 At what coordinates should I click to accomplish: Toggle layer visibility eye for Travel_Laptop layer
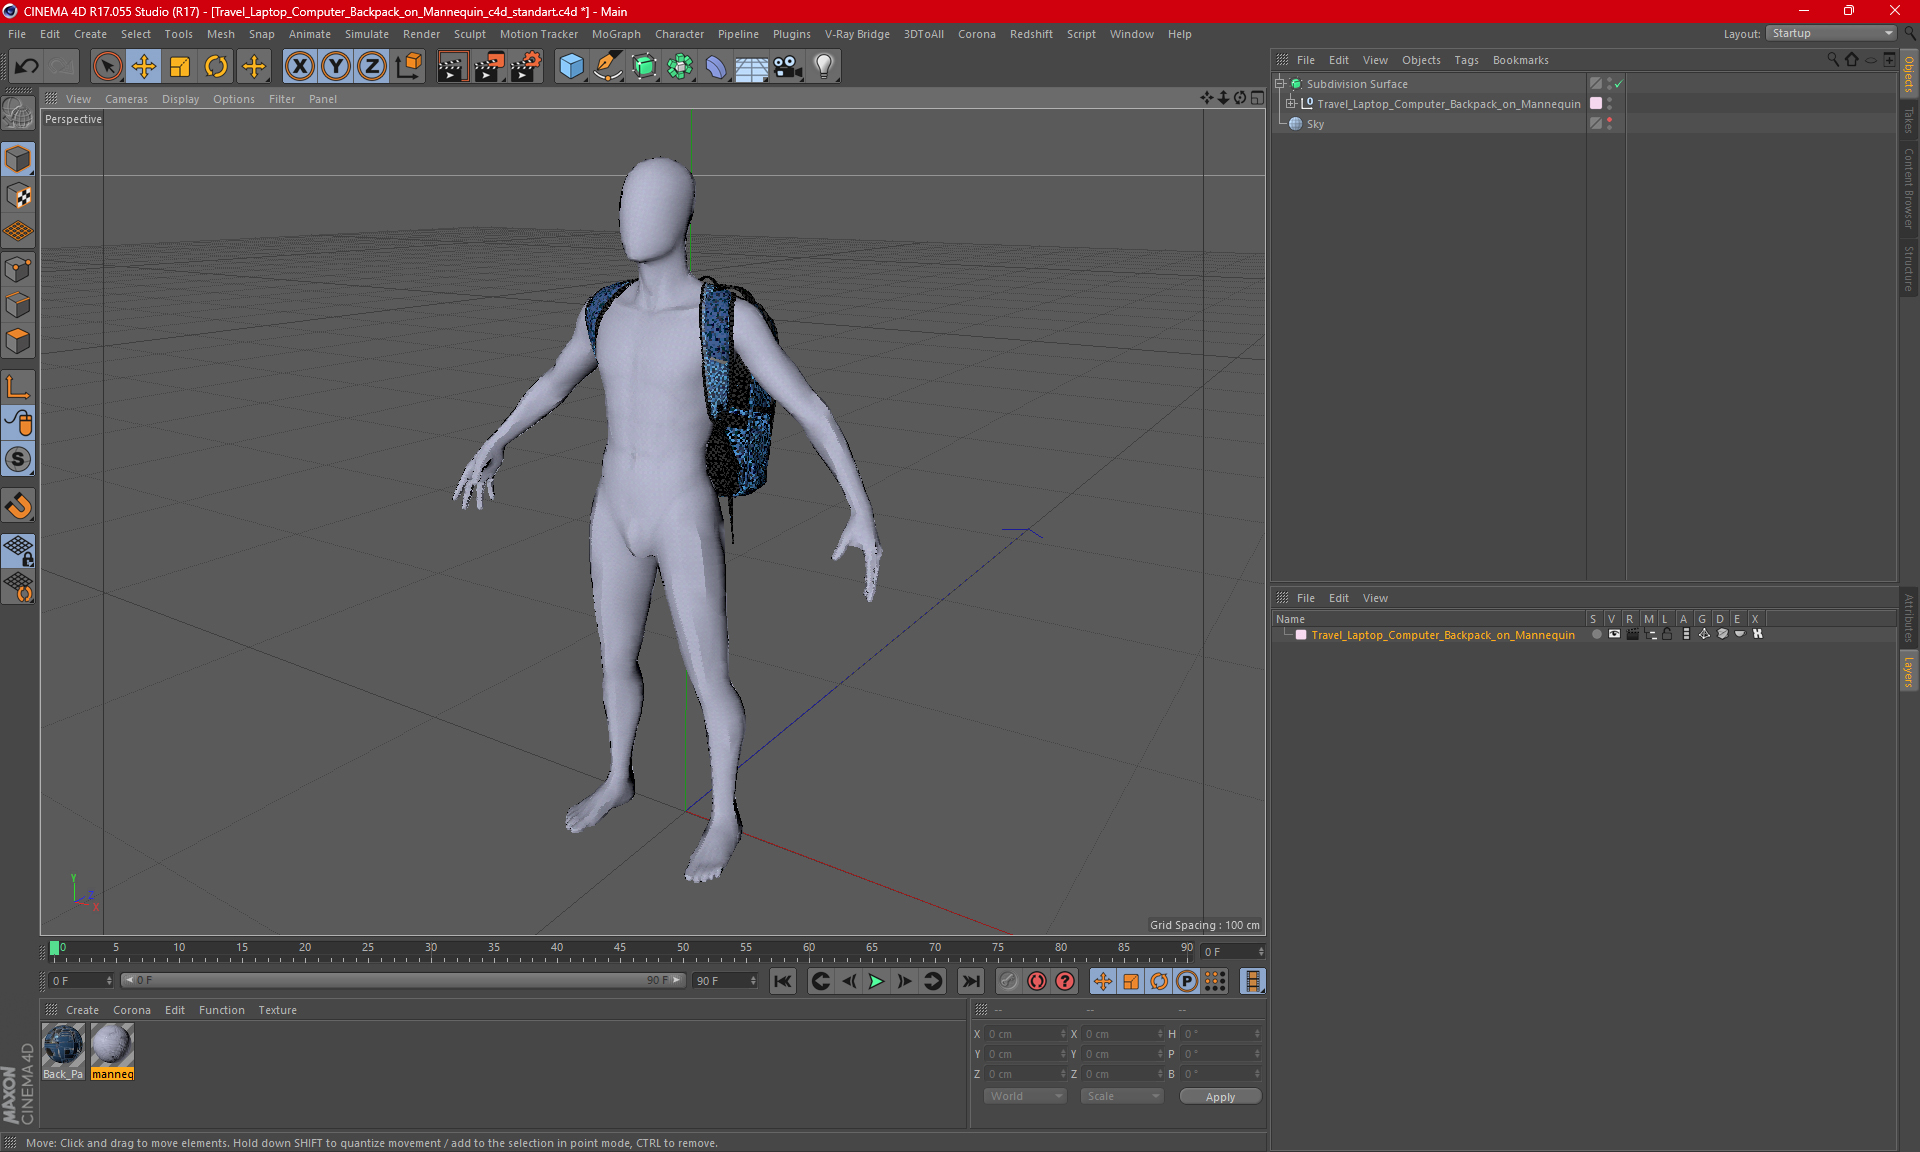(x=1614, y=634)
